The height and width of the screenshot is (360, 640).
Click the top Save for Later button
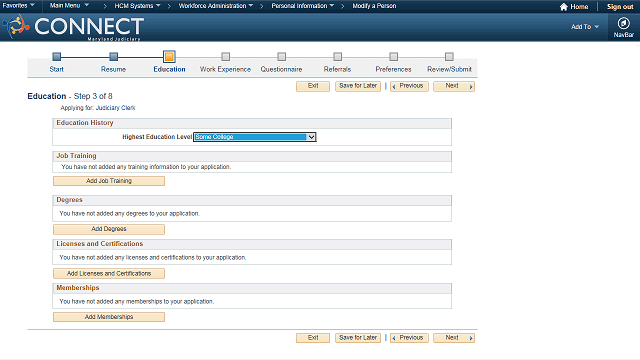358,86
